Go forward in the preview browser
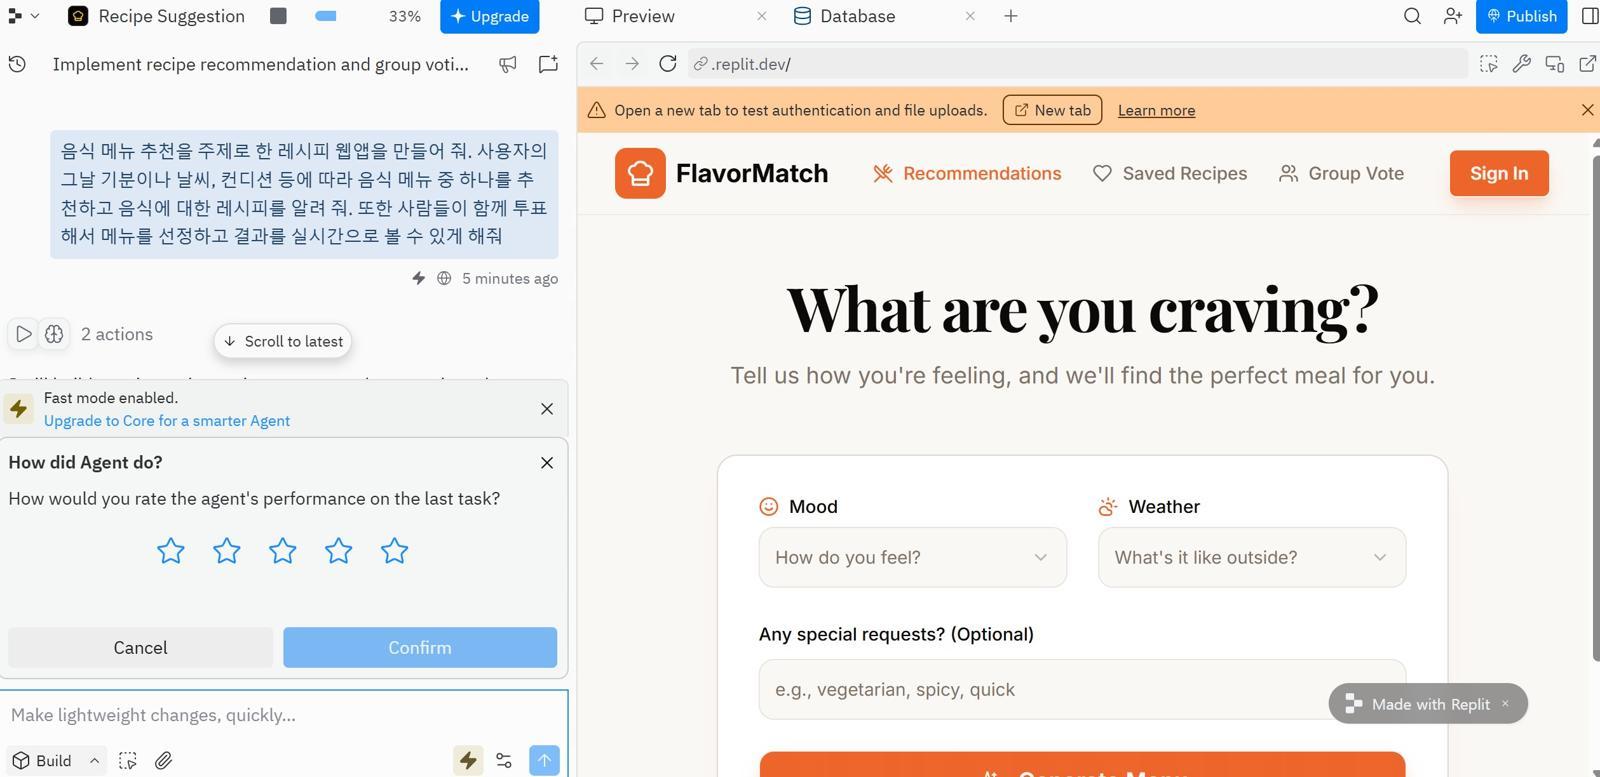 [x=632, y=64]
